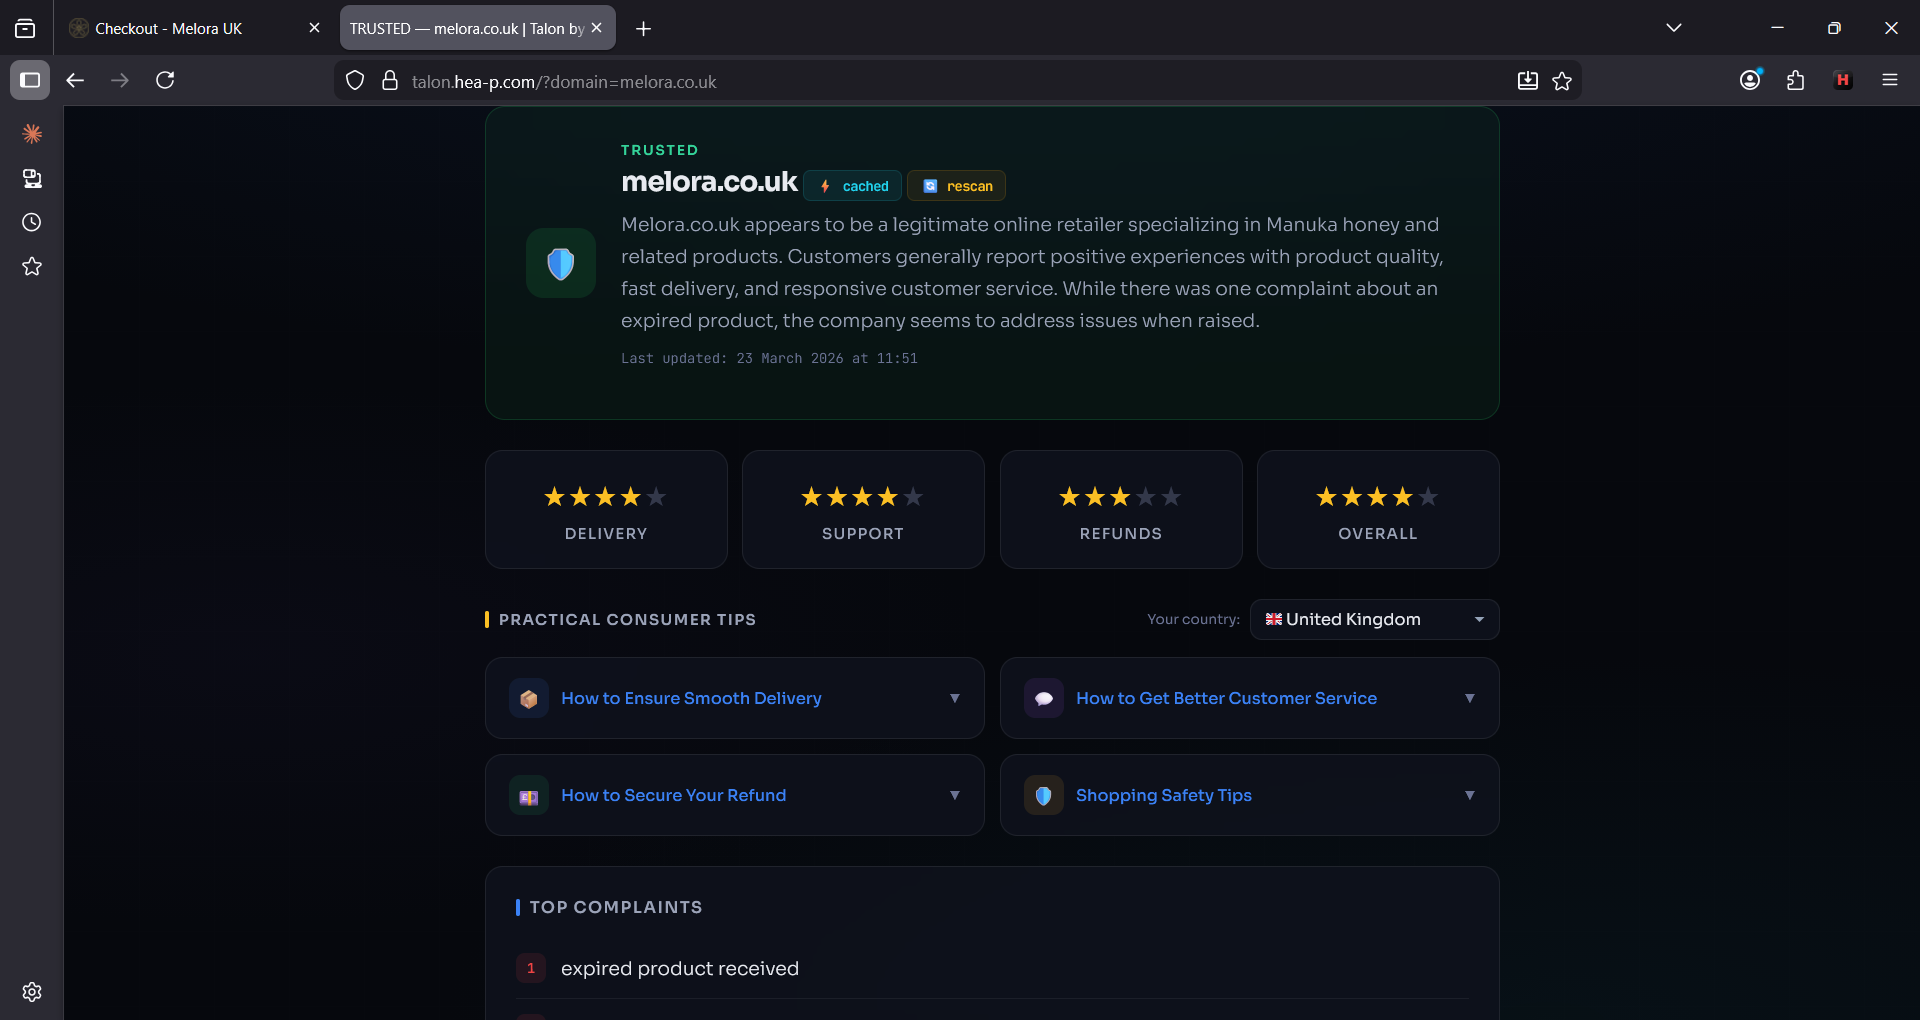Expand How to Secure Your Refund

point(735,795)
